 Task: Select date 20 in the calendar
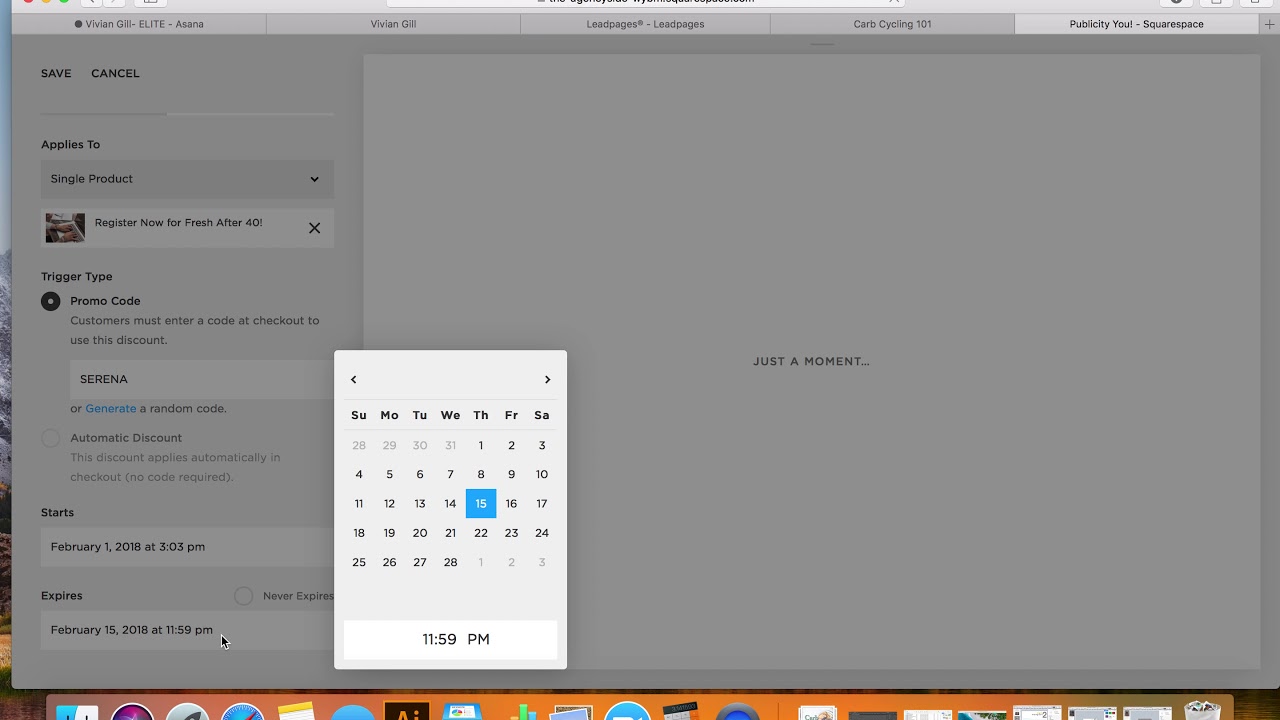[x=420, y=533]
